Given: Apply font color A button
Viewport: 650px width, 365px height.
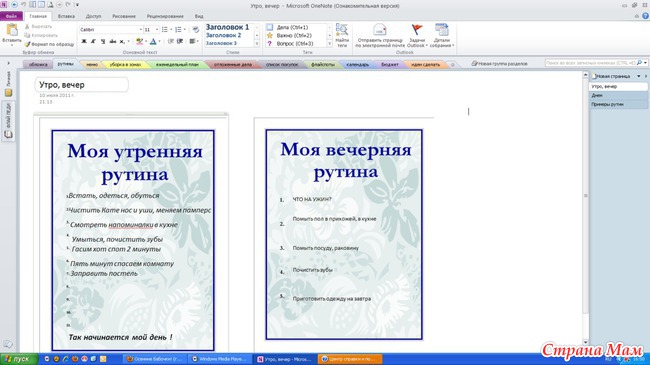Looking at the screenshot, I should (x=153, y=41).
